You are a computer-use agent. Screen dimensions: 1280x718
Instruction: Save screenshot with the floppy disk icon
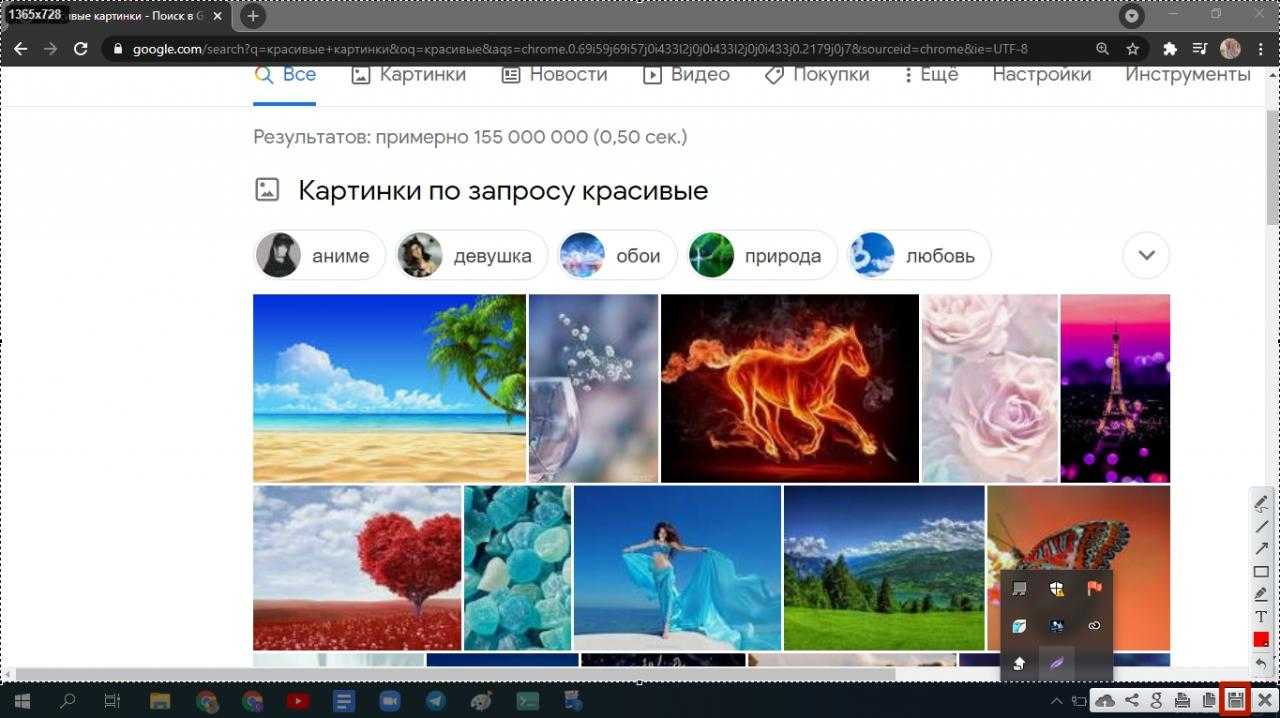(1235, 700)
